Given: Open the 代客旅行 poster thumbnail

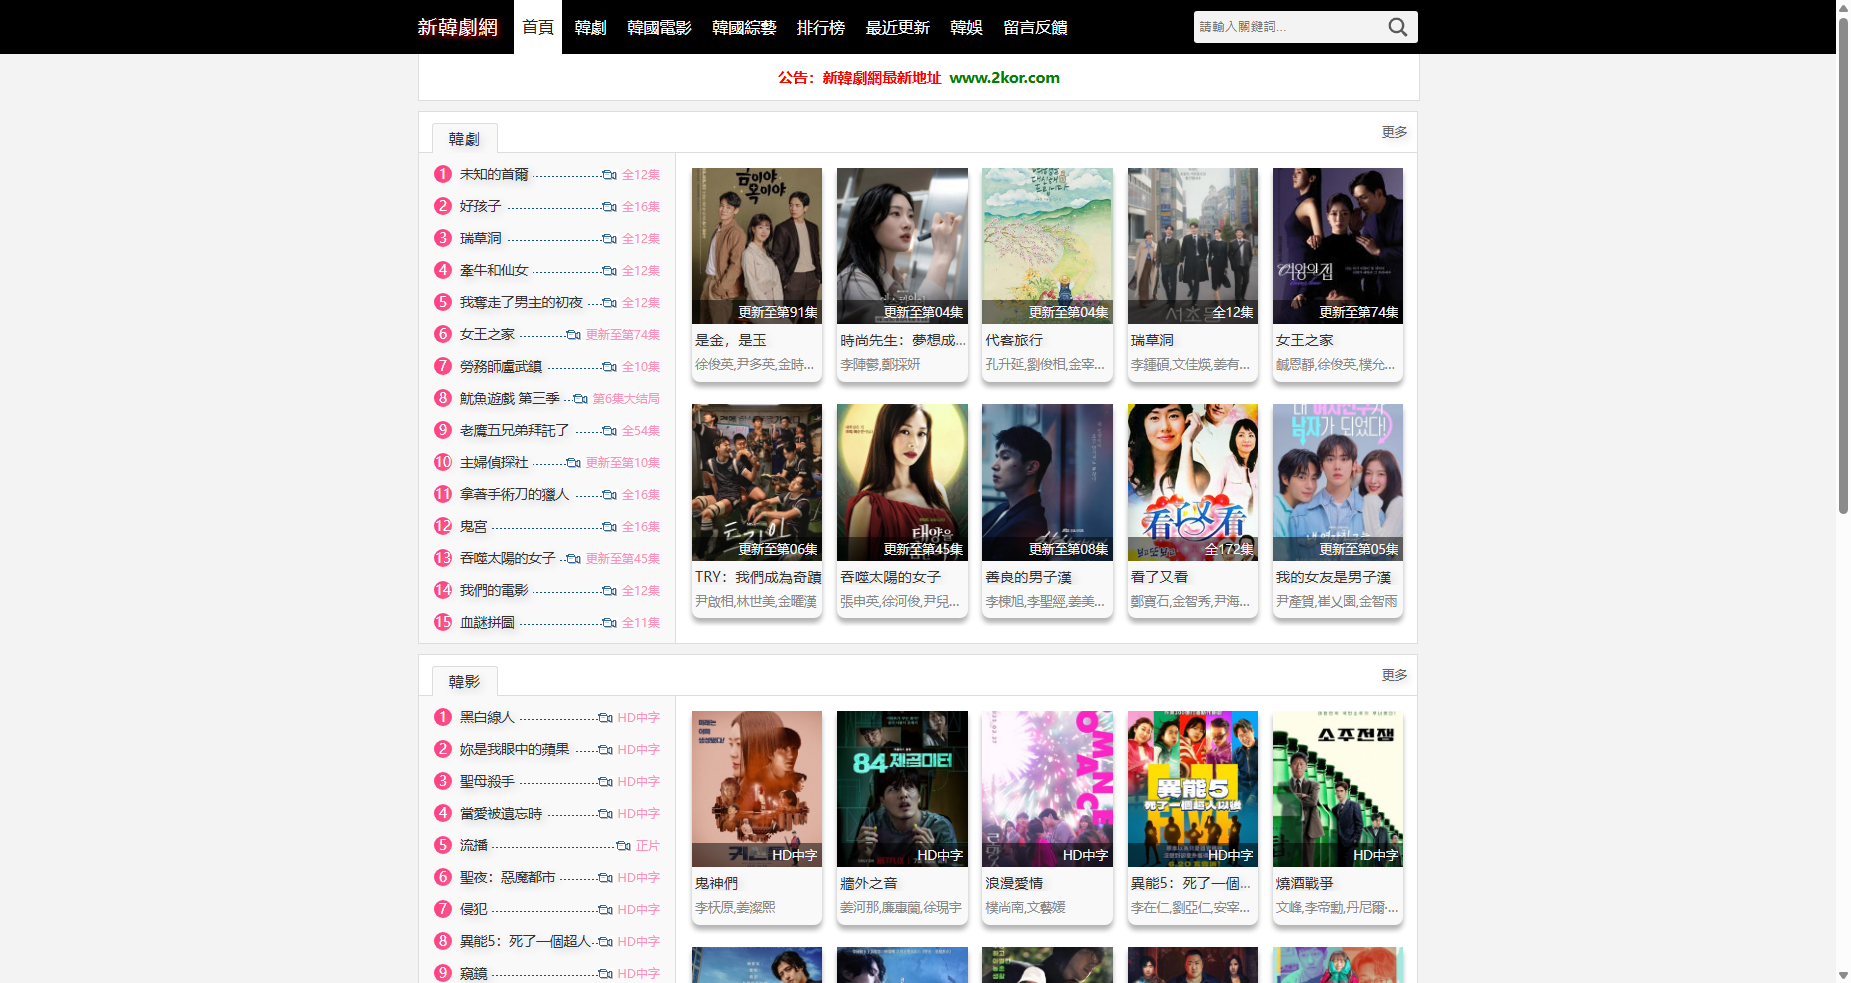Looking at the screenshot, I should pos(1047,246).
